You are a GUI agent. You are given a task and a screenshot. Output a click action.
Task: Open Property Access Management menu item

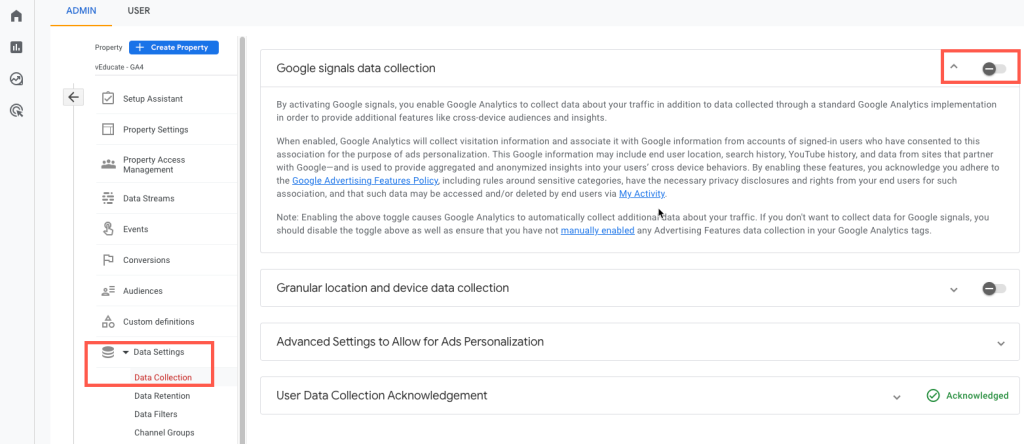pyautogui.click(x=154, y=165)
